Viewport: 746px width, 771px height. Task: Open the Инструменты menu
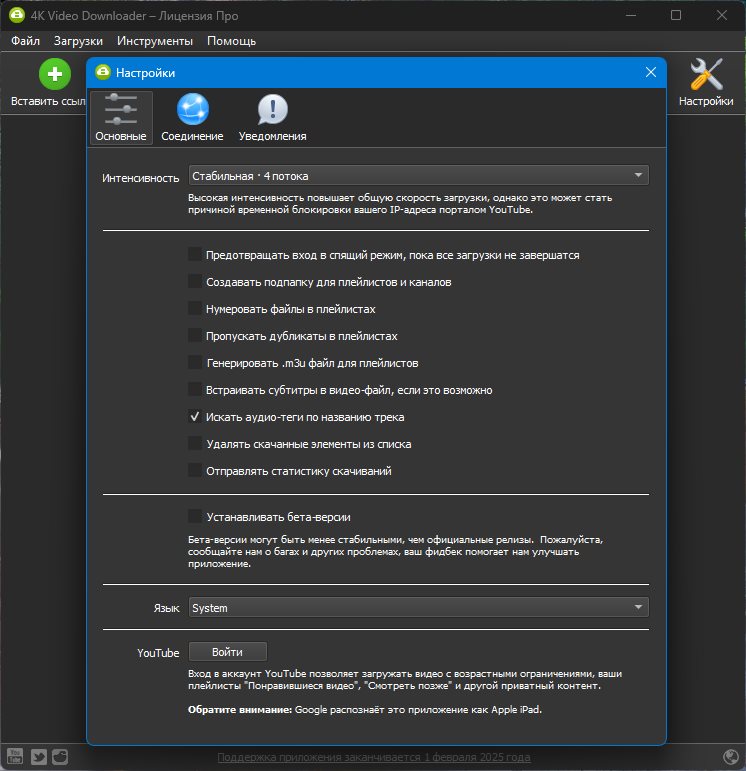click(x=155, y=41)
